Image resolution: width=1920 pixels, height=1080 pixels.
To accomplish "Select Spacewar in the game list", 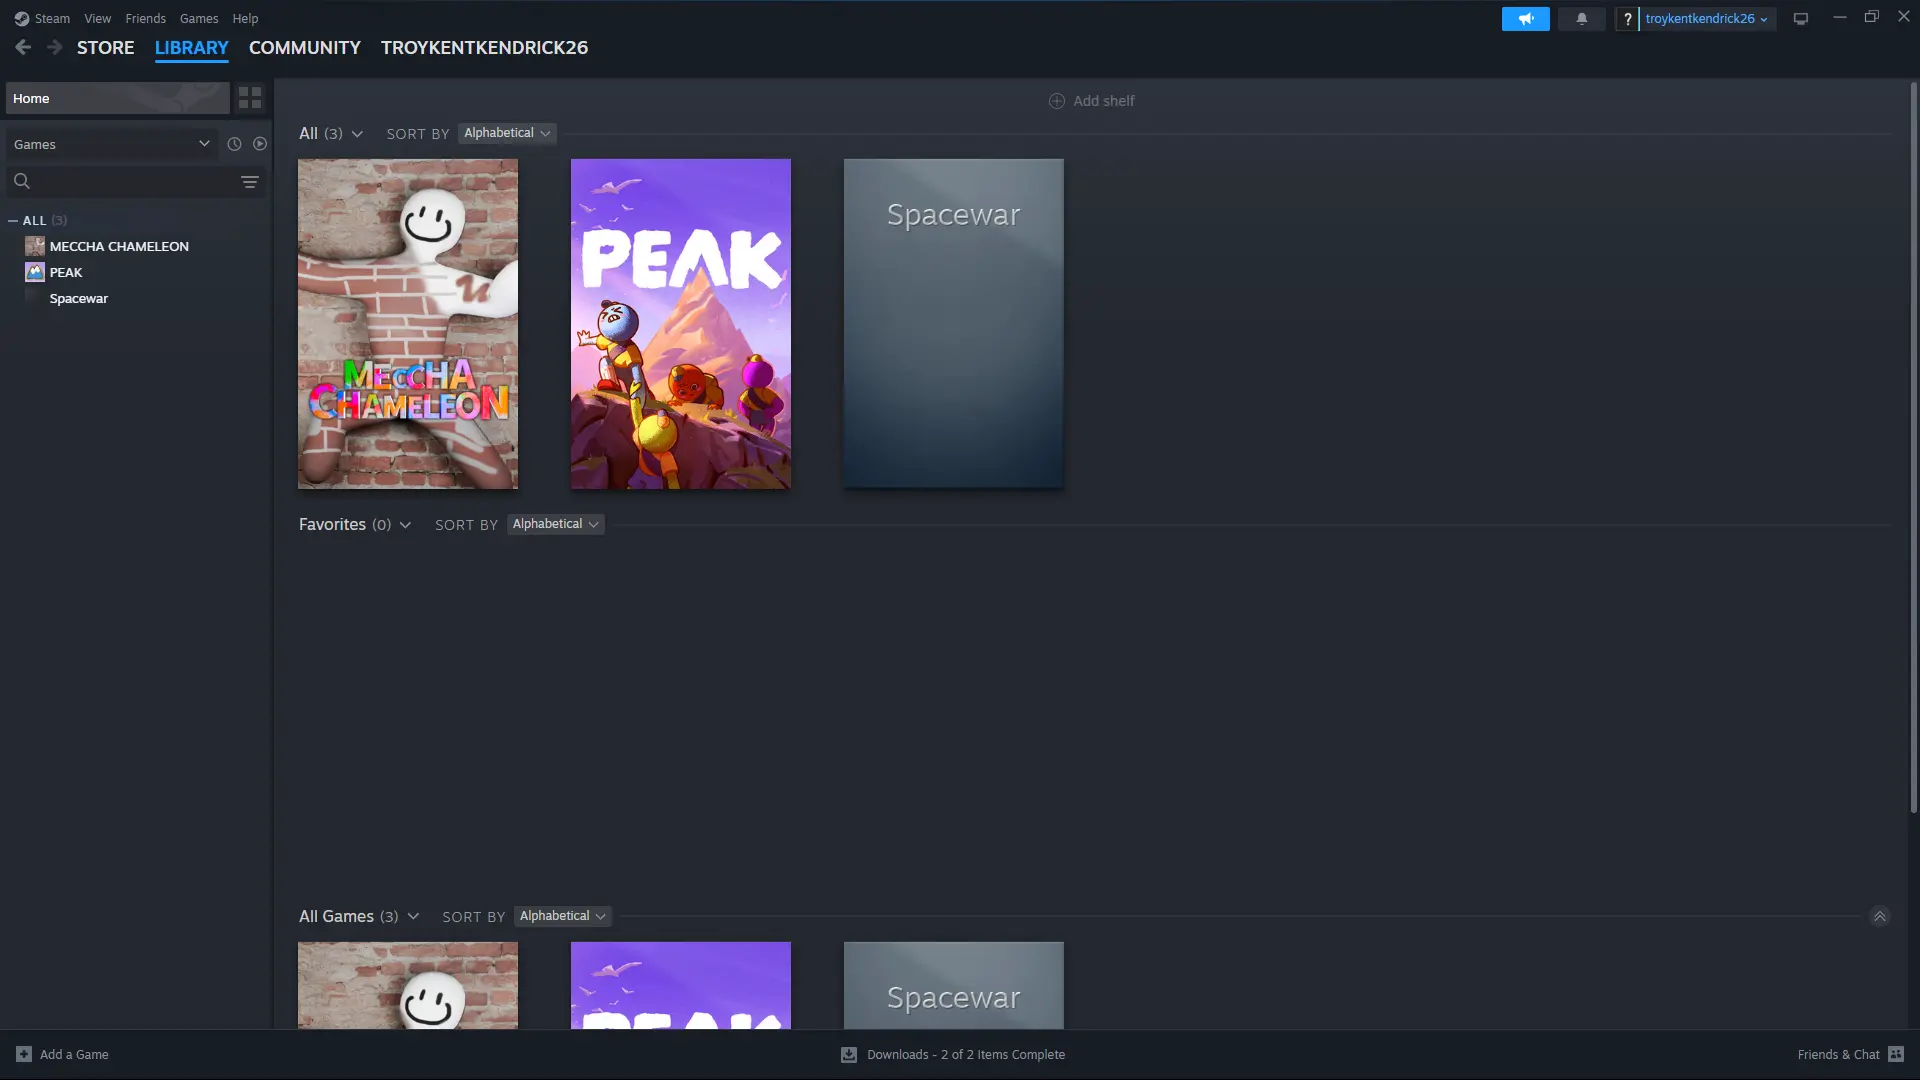I will pos(79,298).
